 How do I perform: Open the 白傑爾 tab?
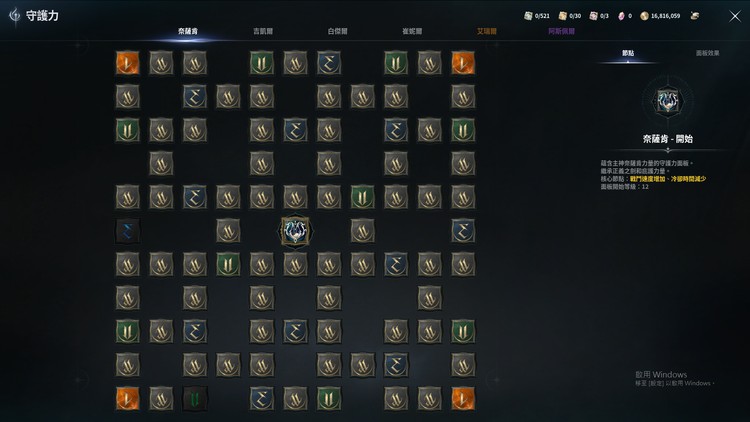point(337,31)
